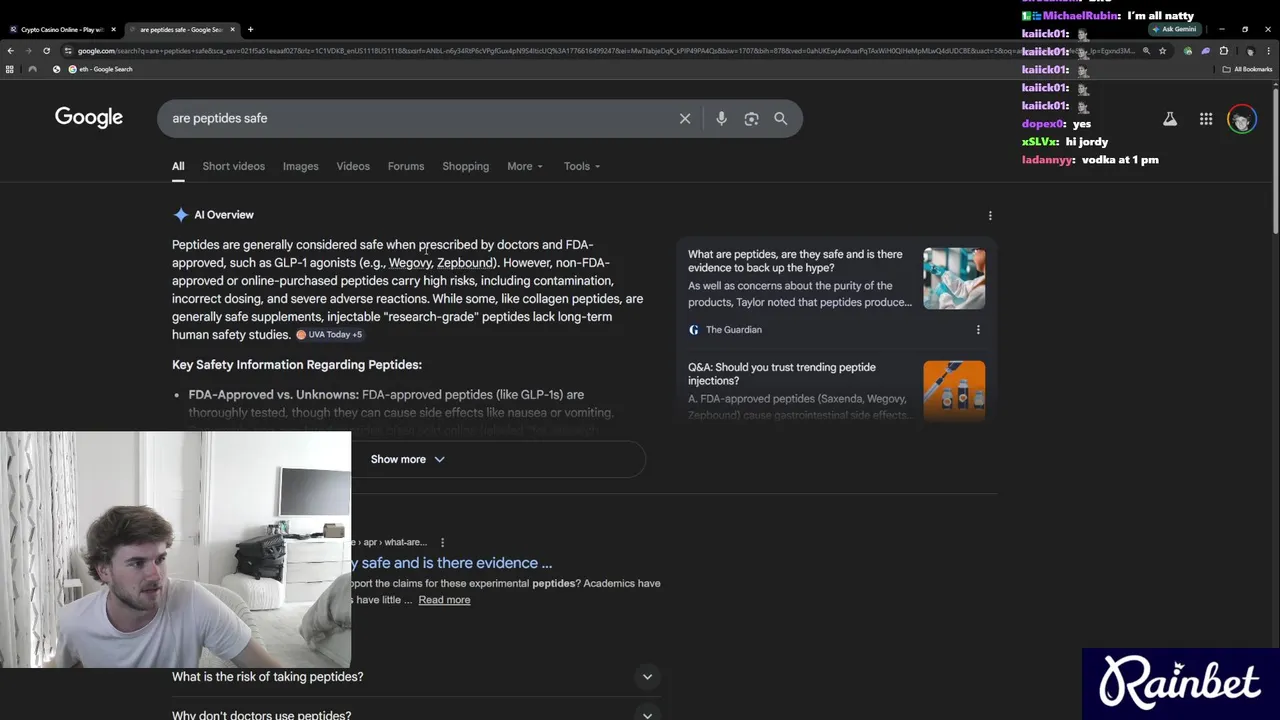Open the bookmarks bar apps grid

[10, 69]
